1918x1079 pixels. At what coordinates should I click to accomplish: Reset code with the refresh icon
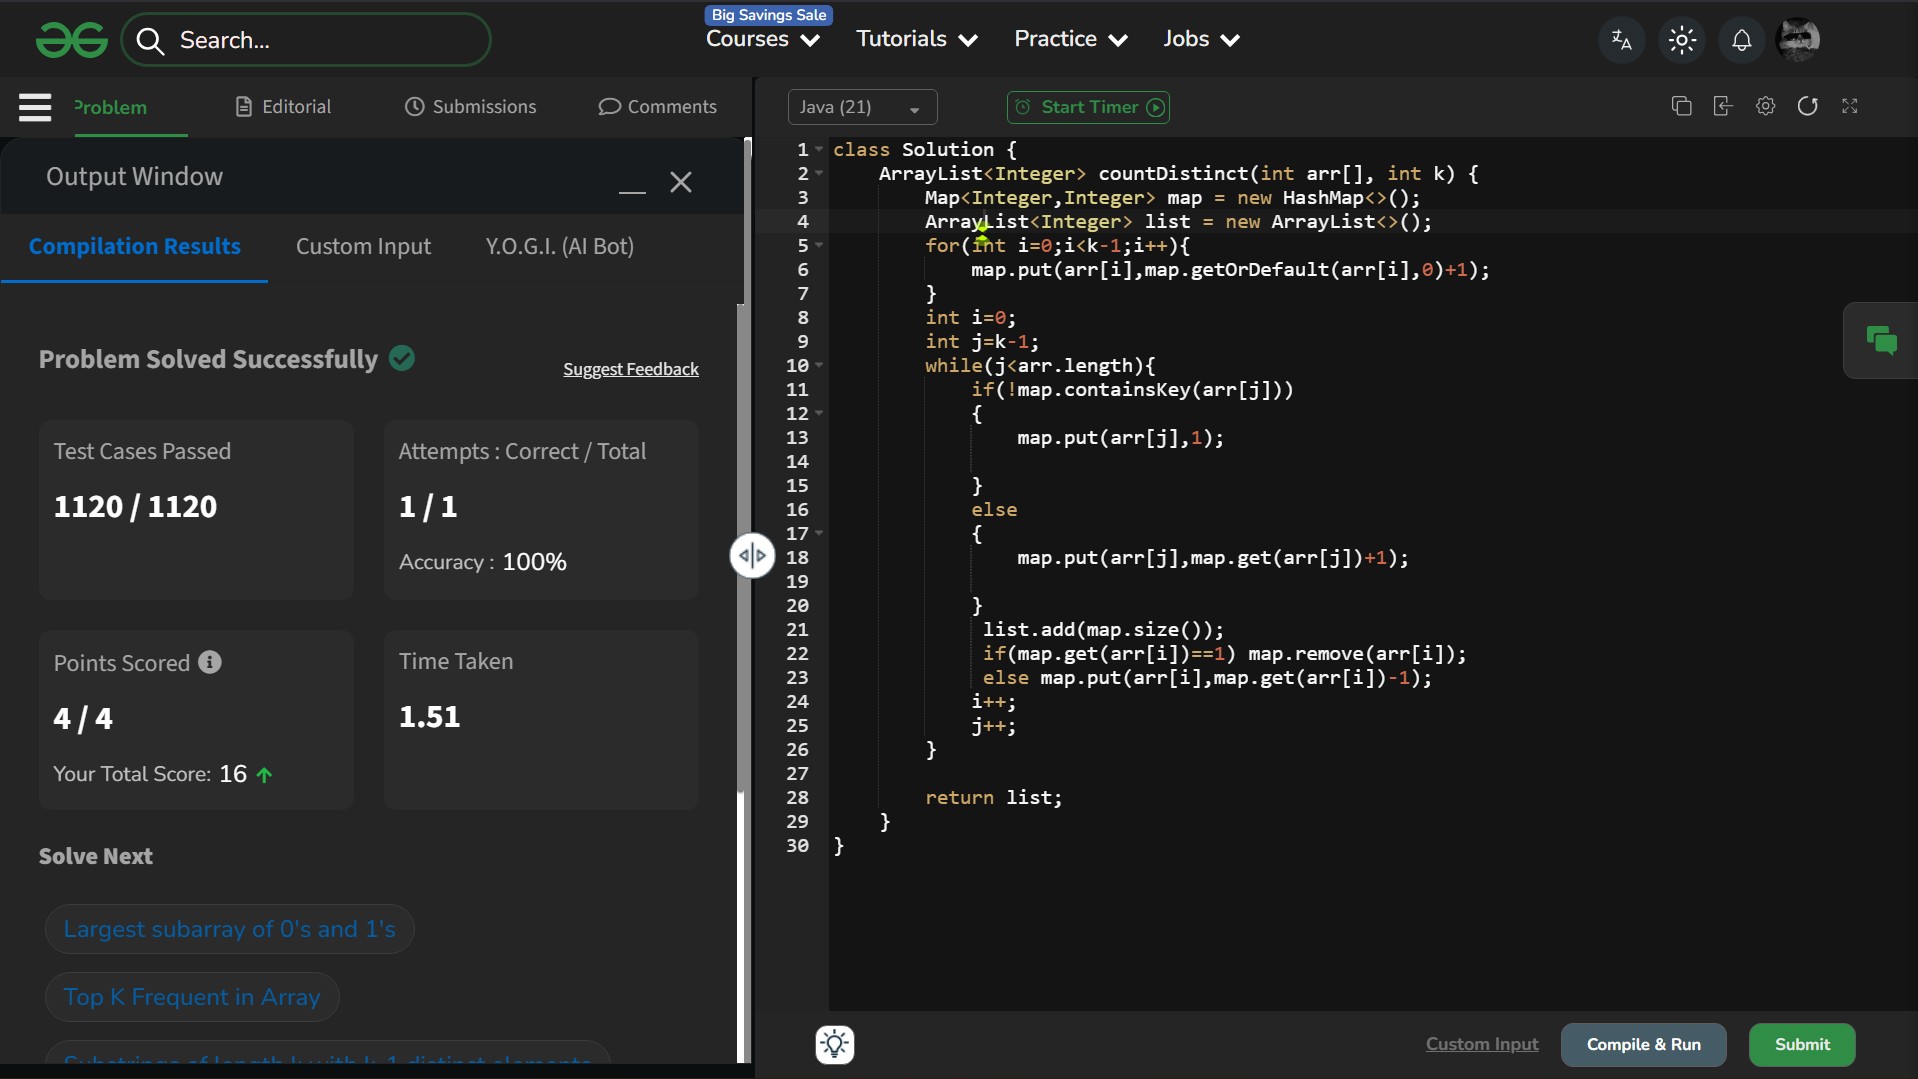1807,106
